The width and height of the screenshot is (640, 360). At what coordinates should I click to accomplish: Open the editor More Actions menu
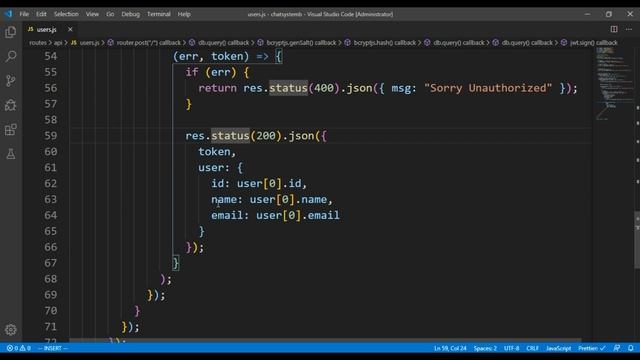[x=629, y=29]
